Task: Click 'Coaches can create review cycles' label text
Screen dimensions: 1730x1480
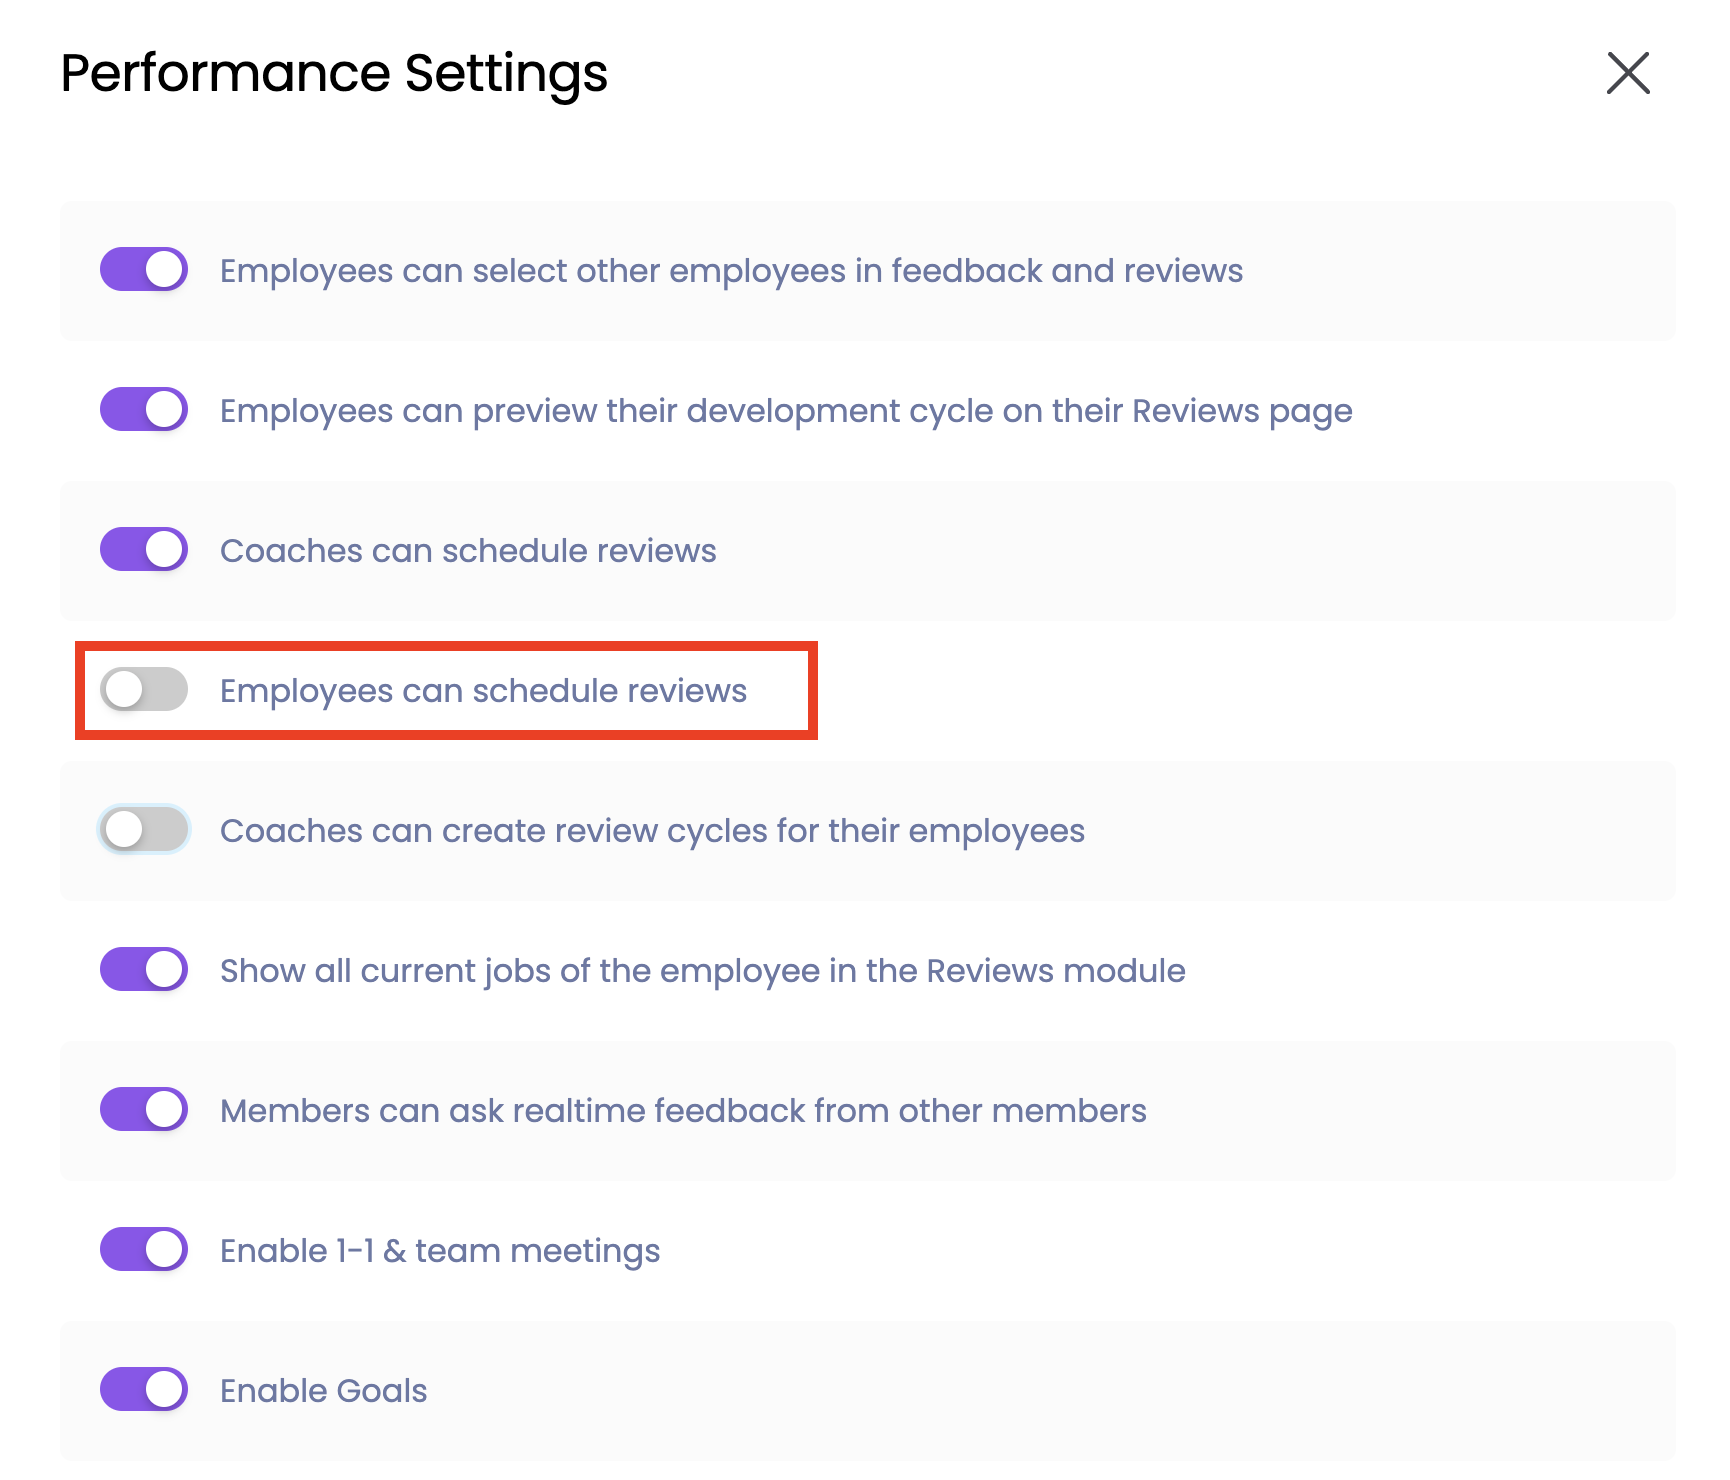Action: pos(652,831)
